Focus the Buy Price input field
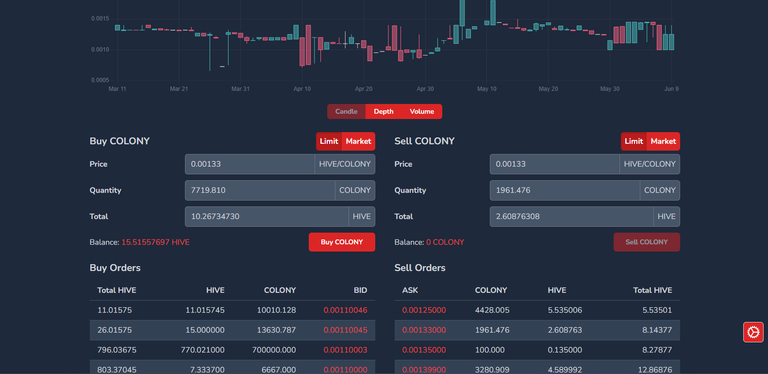 [250, 164]
